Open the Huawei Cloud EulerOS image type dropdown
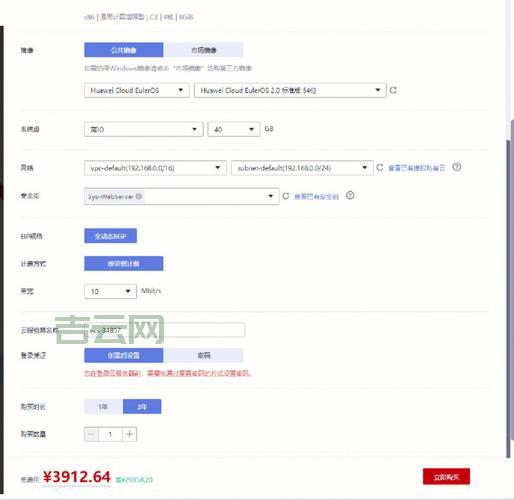This screenshot has width=514, height=500. point(137,90)
